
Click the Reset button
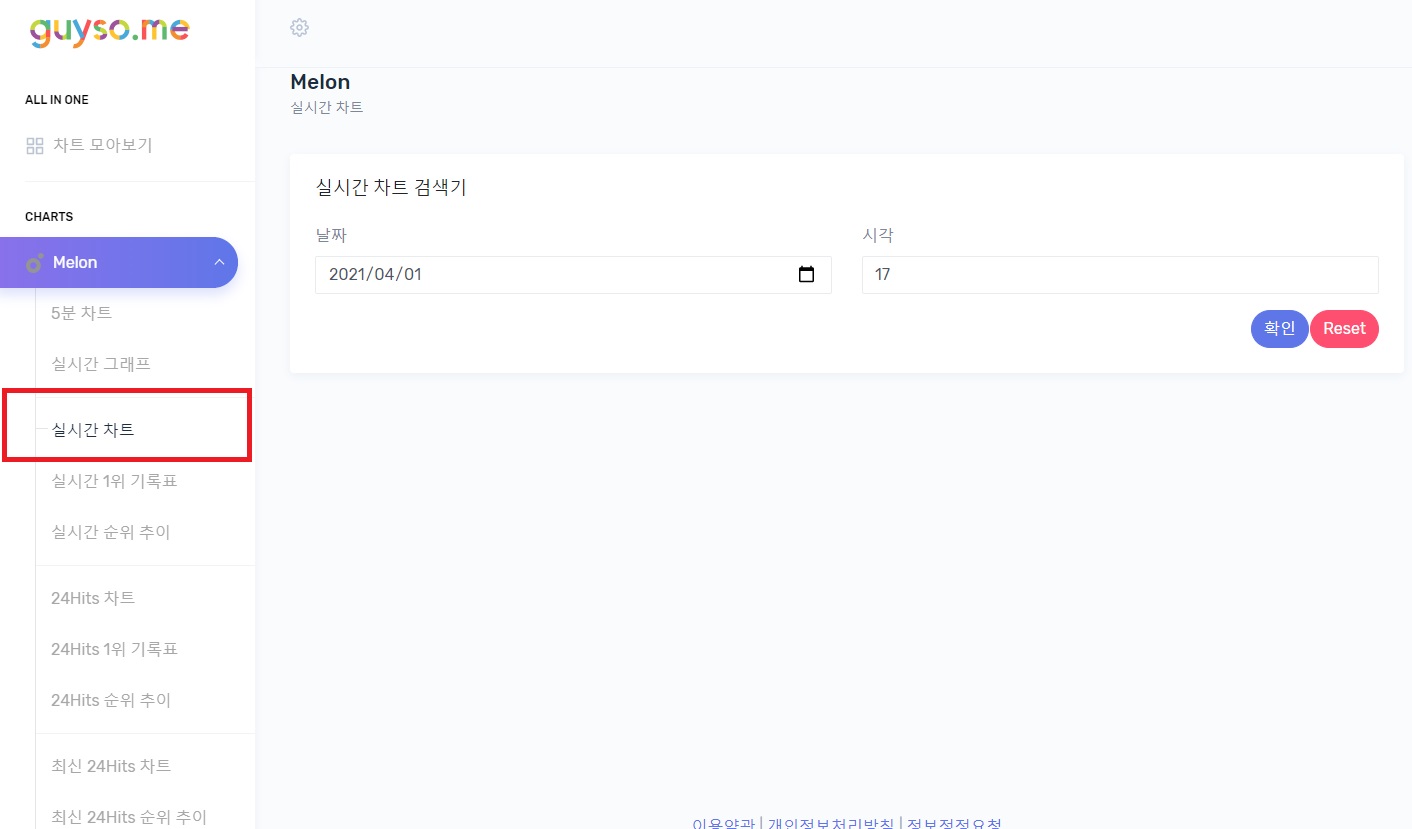(1344, 328)
